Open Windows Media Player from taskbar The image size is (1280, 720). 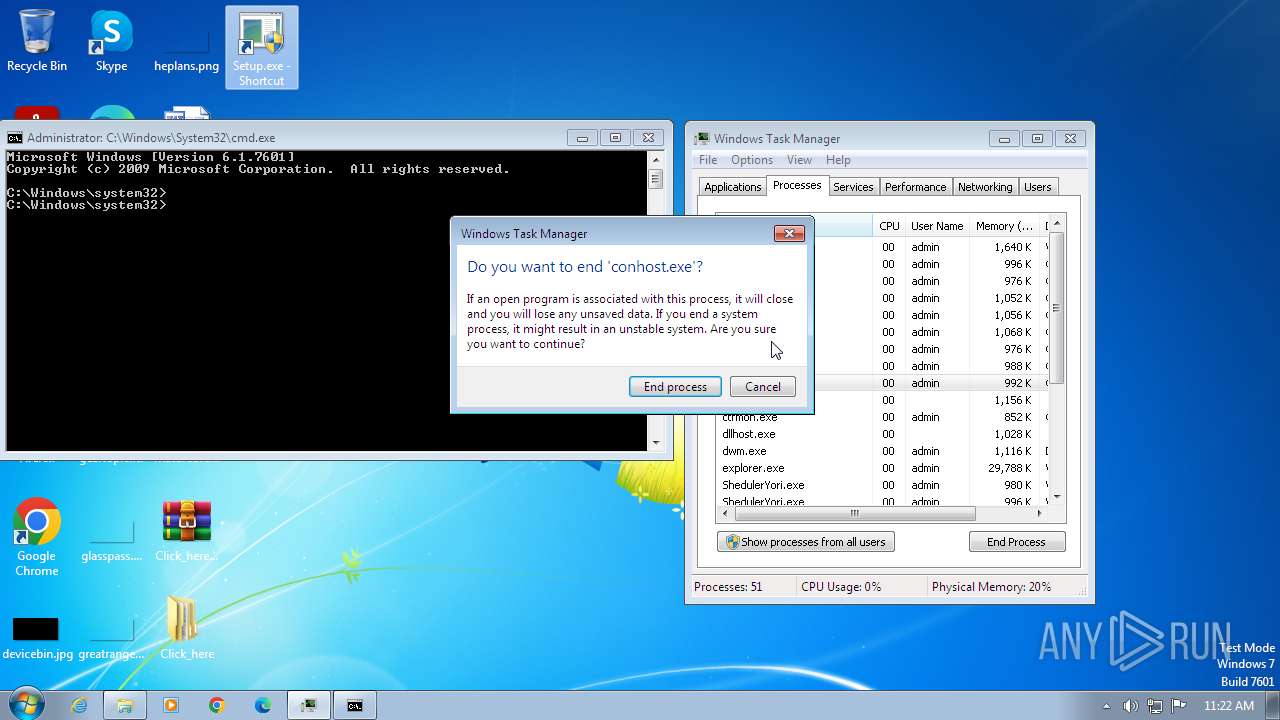[x=171, y=705]
